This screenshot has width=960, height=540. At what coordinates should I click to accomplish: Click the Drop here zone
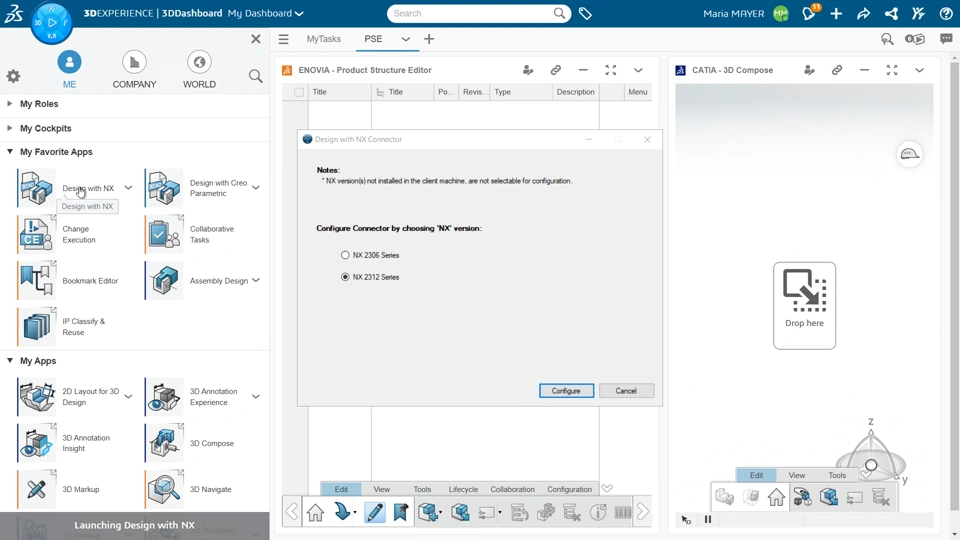tap(804, 306)
